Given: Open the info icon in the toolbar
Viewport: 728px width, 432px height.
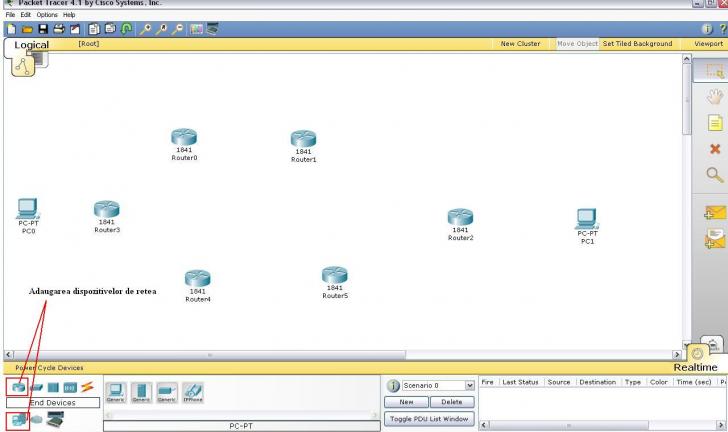Looking at the screenshot, I should 707,29.
